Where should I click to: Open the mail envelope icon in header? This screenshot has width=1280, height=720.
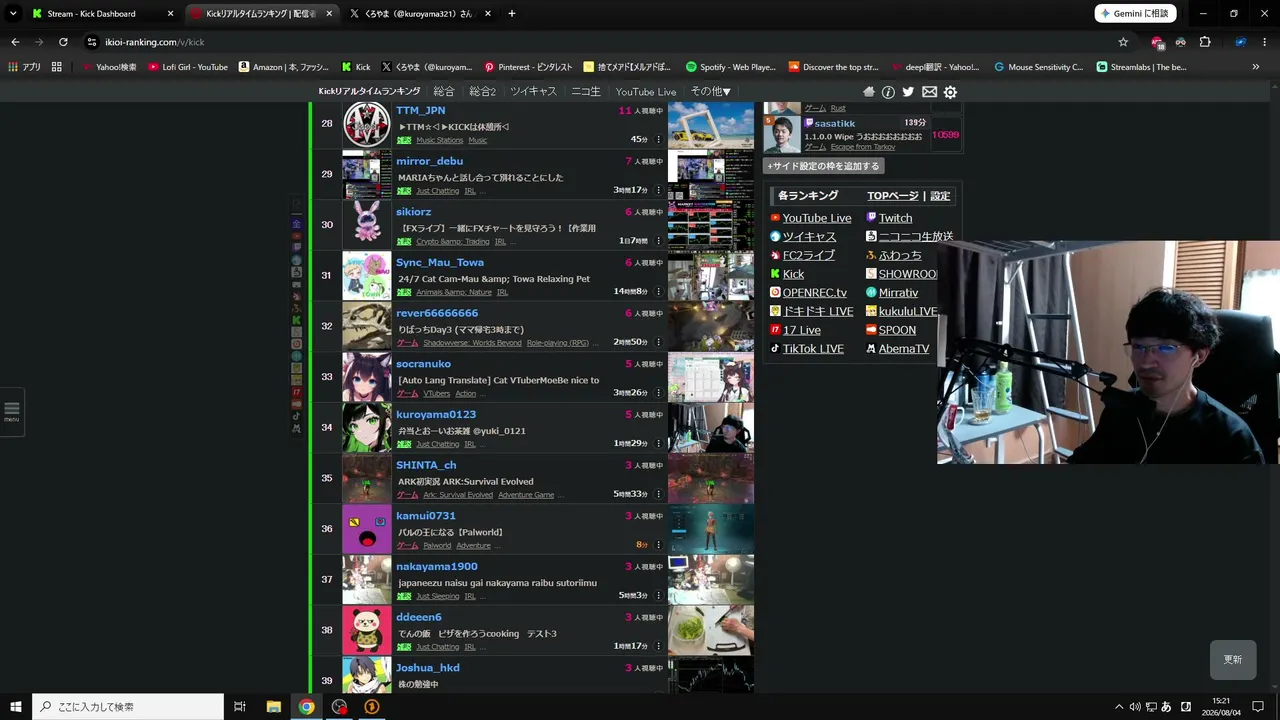point(929,92)
